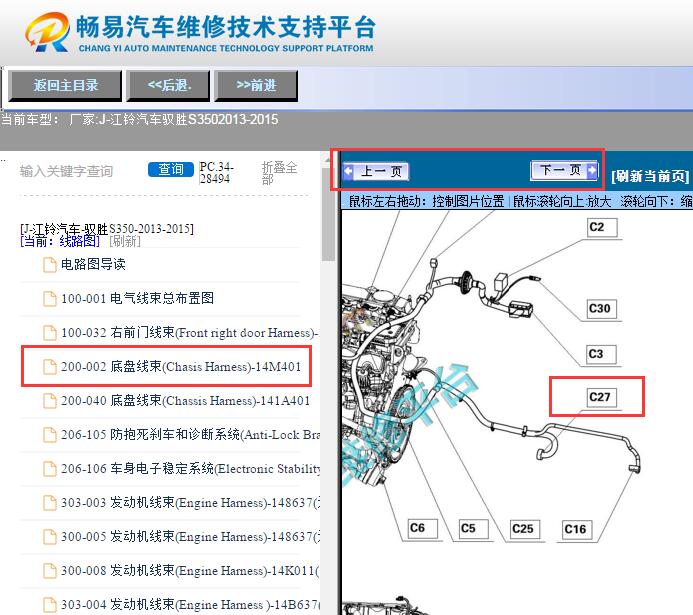693x615 pixels.
Task: Open 200-040 底盘线束 141A401 entry
Action: (x=185, y=400)
